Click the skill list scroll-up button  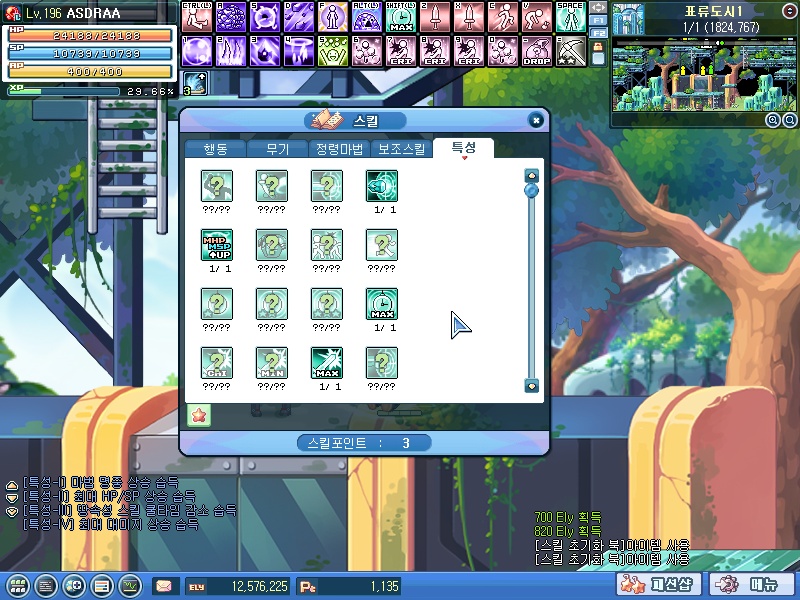click(x=532, y=176)
